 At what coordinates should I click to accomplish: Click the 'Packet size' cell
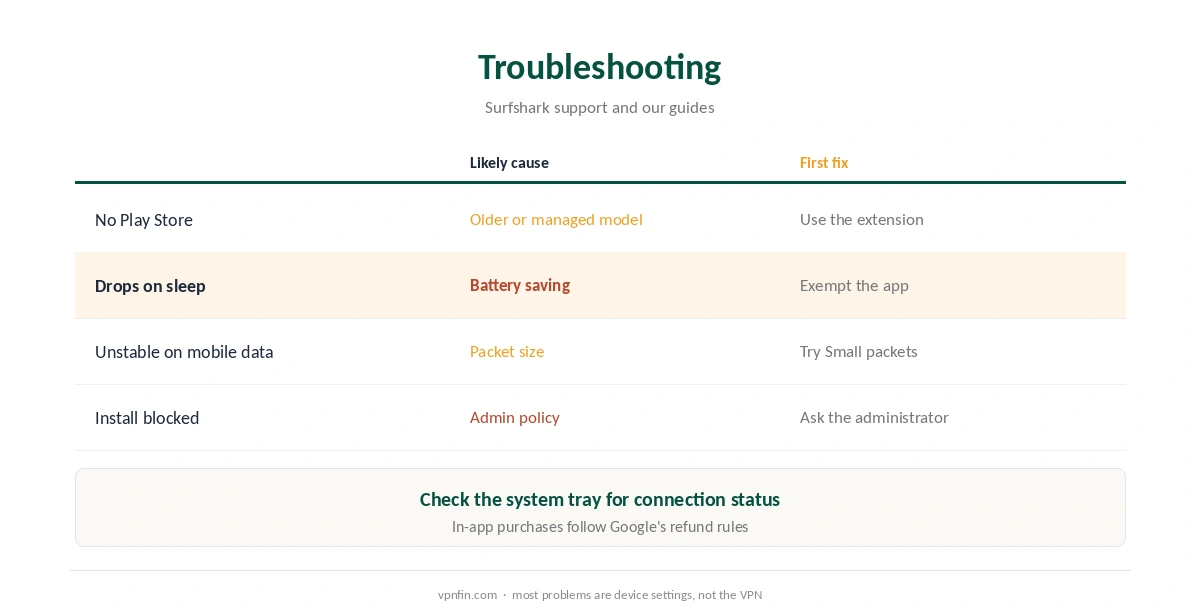[x=507, y=352]
